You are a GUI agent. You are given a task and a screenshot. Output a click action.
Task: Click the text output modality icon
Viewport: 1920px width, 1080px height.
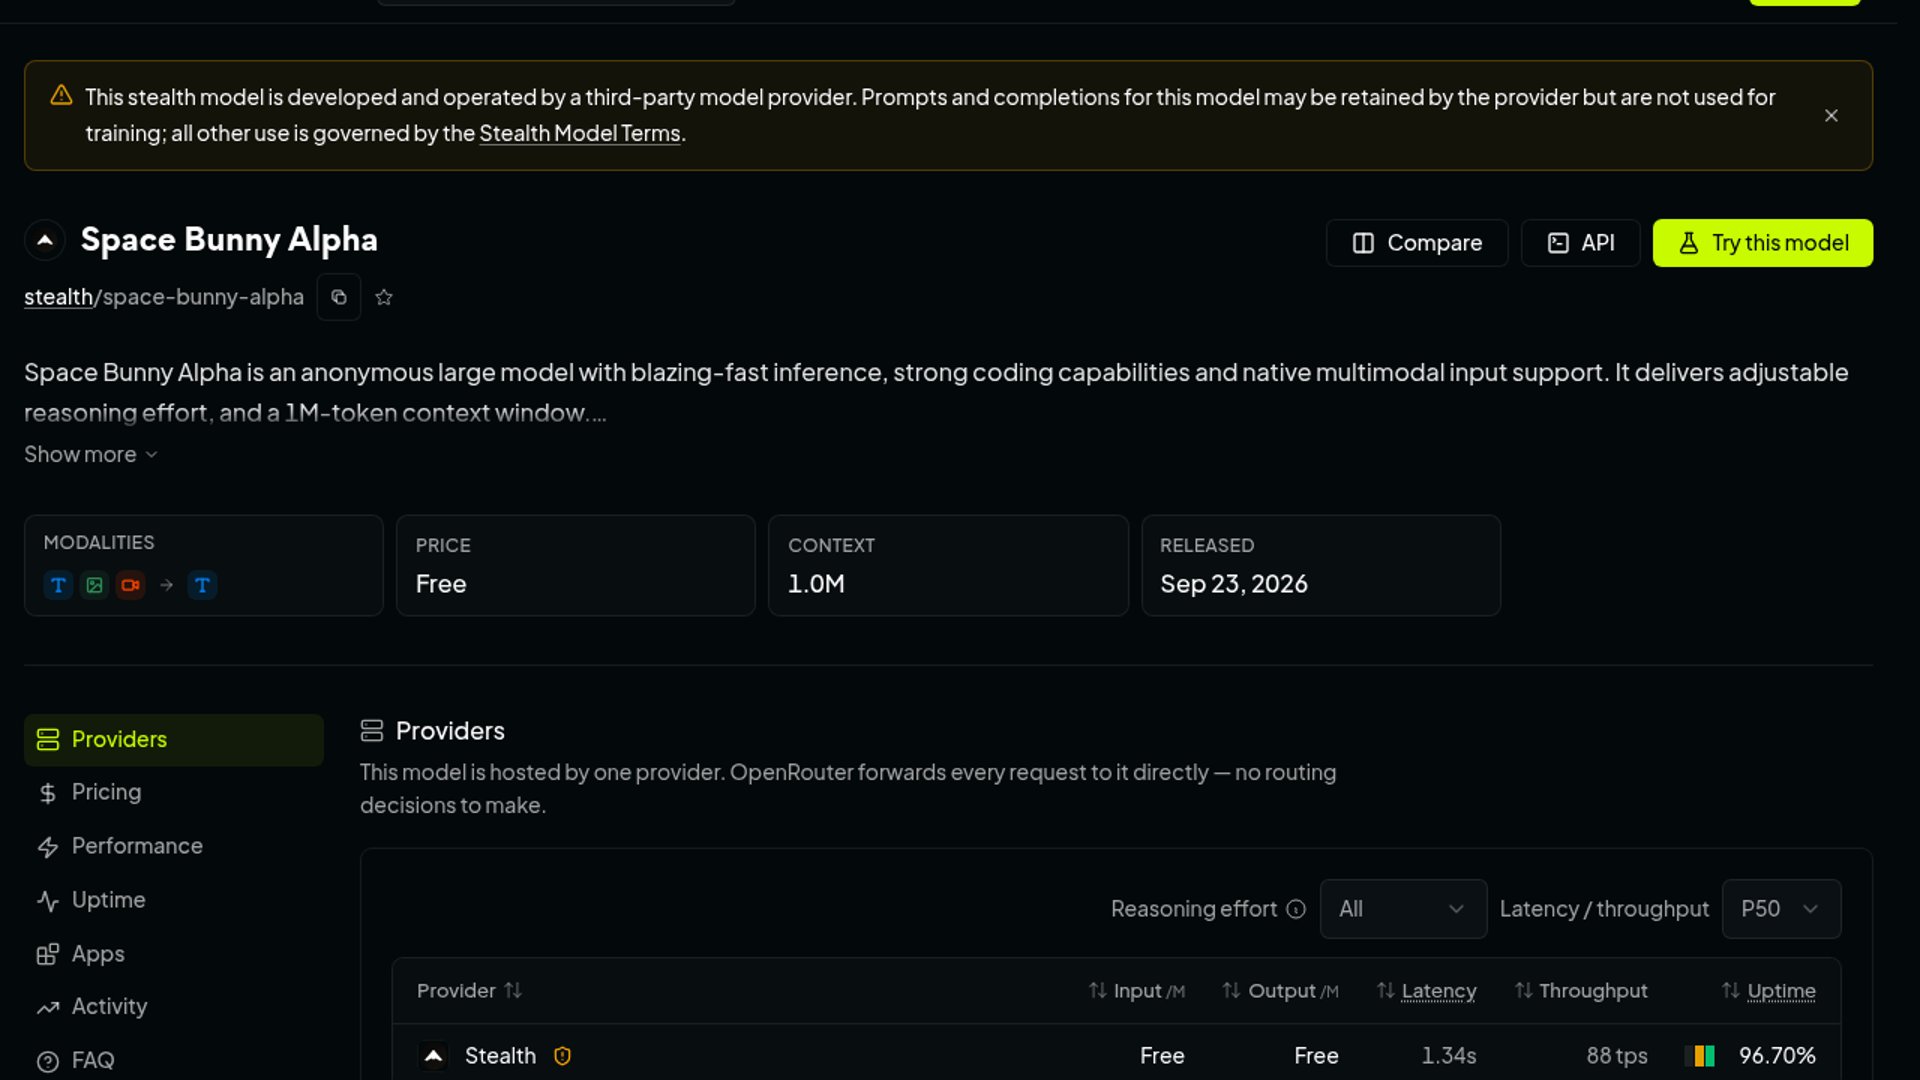(202, 585)
